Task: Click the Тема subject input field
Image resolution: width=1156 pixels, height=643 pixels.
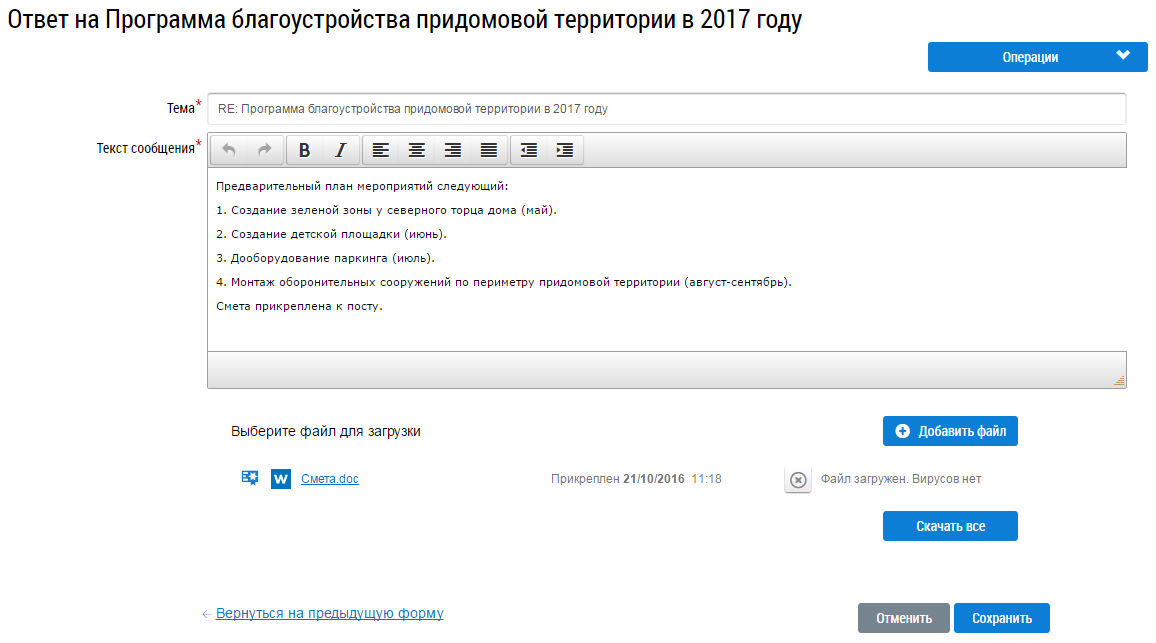Action: click(x=666, y=109)
